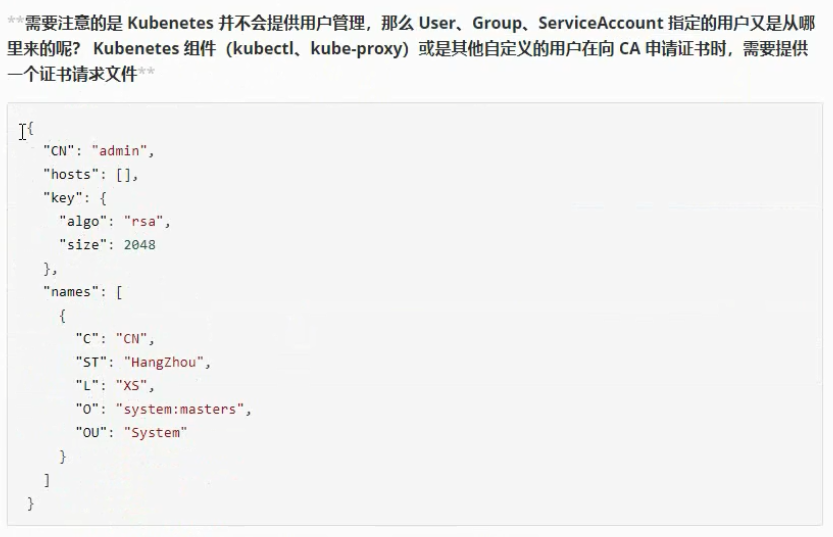Viewport: 833px width, 537px height.
Task: Click the "names" key in the JSON
Action: 71,292
